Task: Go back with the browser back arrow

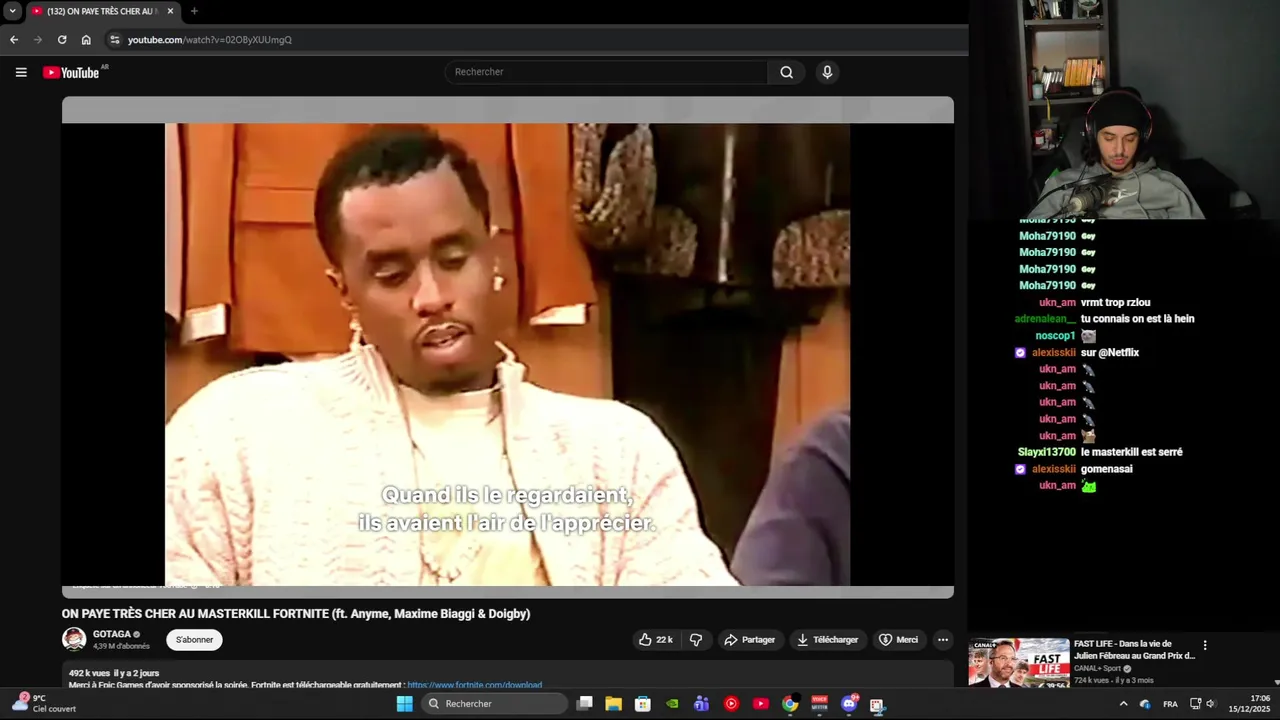Action: point(14,40)
